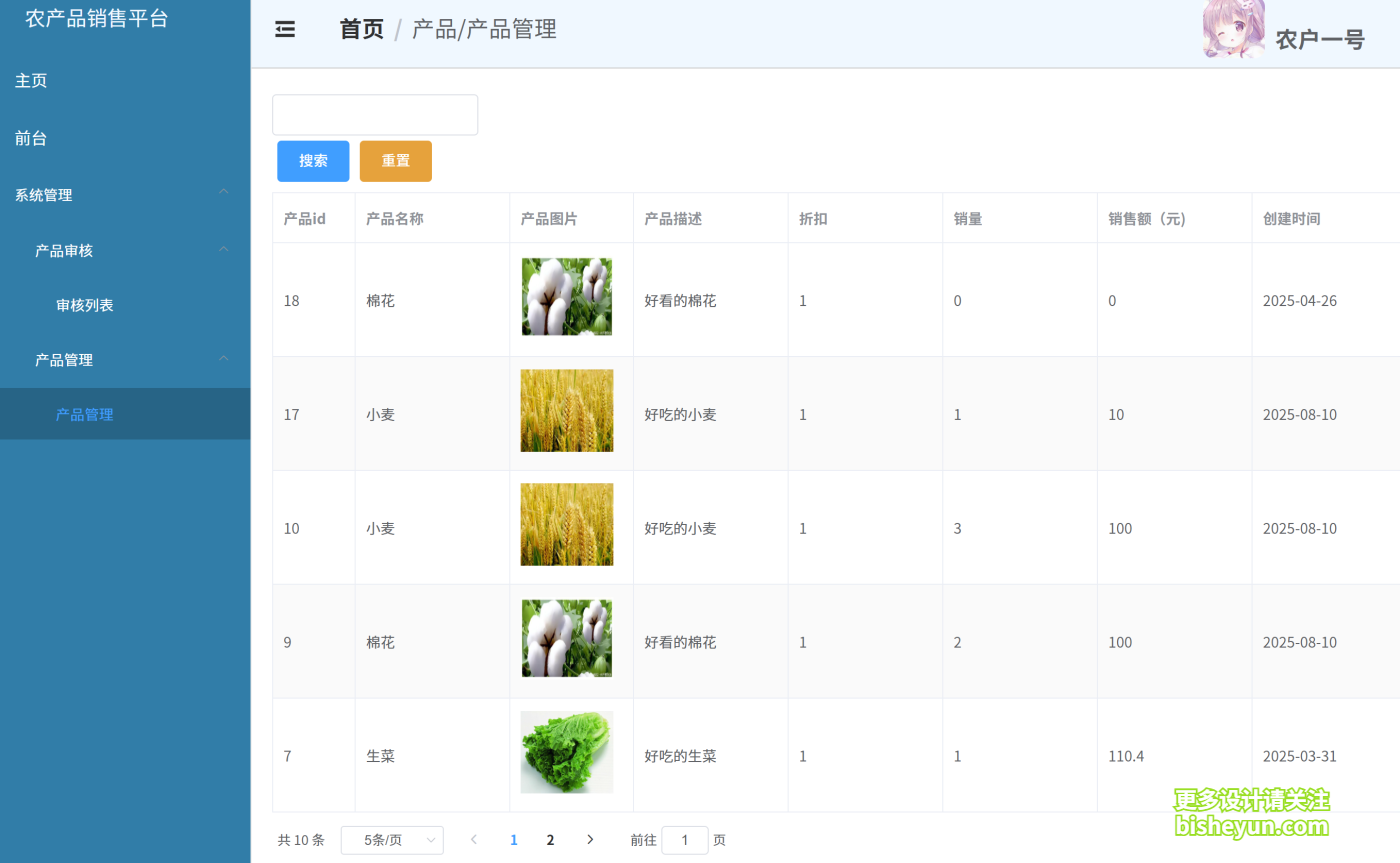
Task: Collapse the 系统管理 menu via its chevron
Action: click(x=223, y=191)
